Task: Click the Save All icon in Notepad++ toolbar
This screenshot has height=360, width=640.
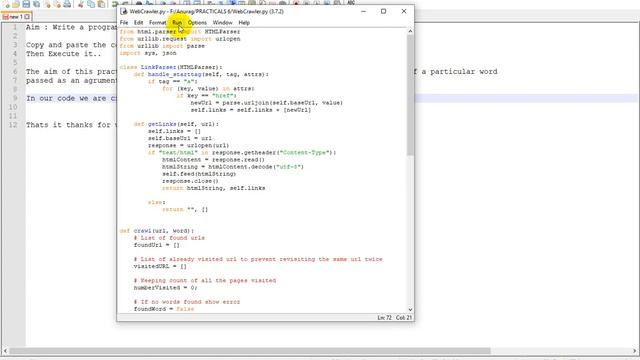Action: pyautogui.click(x=37, y=4)
